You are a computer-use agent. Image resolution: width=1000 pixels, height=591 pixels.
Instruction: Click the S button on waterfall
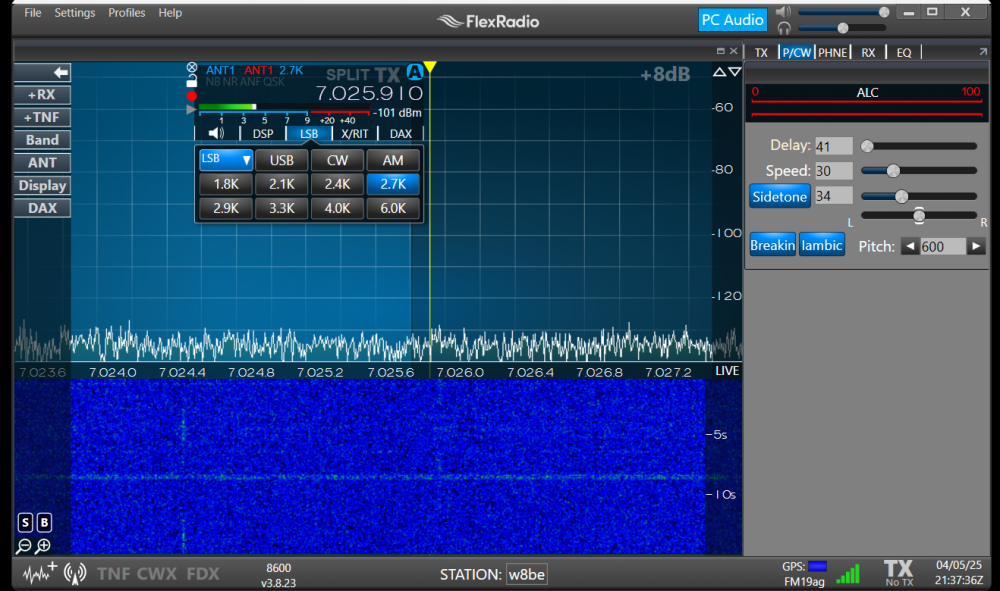[25, 523]
